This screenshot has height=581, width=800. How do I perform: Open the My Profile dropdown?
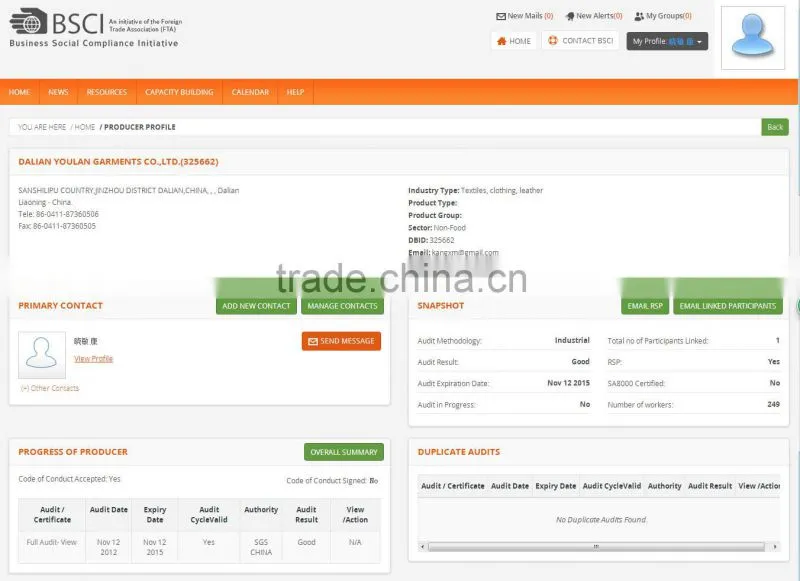667,41
